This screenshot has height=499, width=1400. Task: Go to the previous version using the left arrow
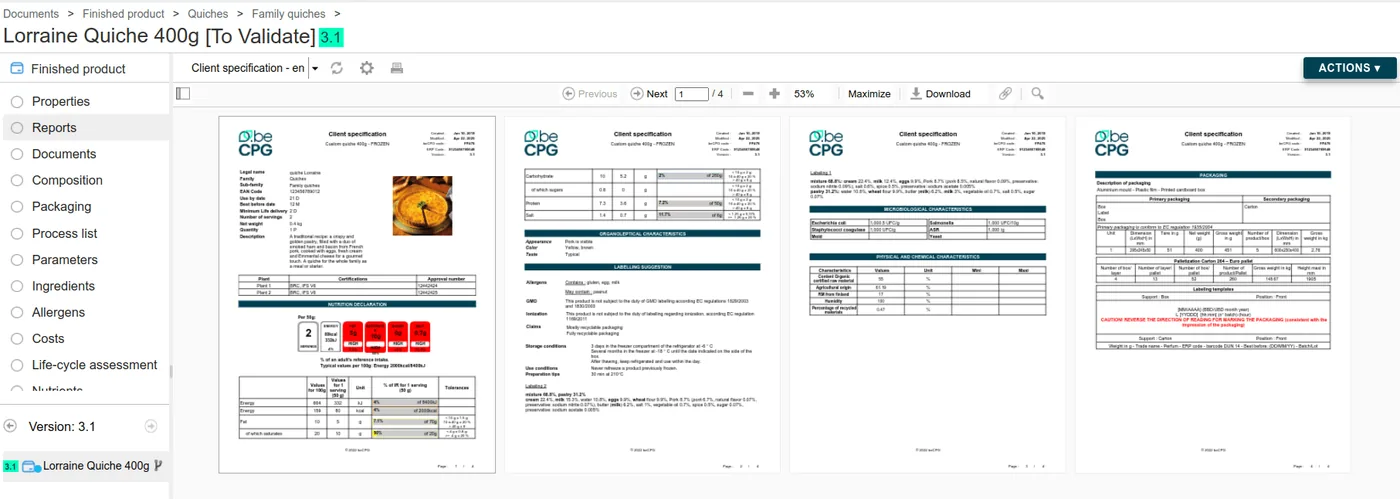click(x=10, y=426)
